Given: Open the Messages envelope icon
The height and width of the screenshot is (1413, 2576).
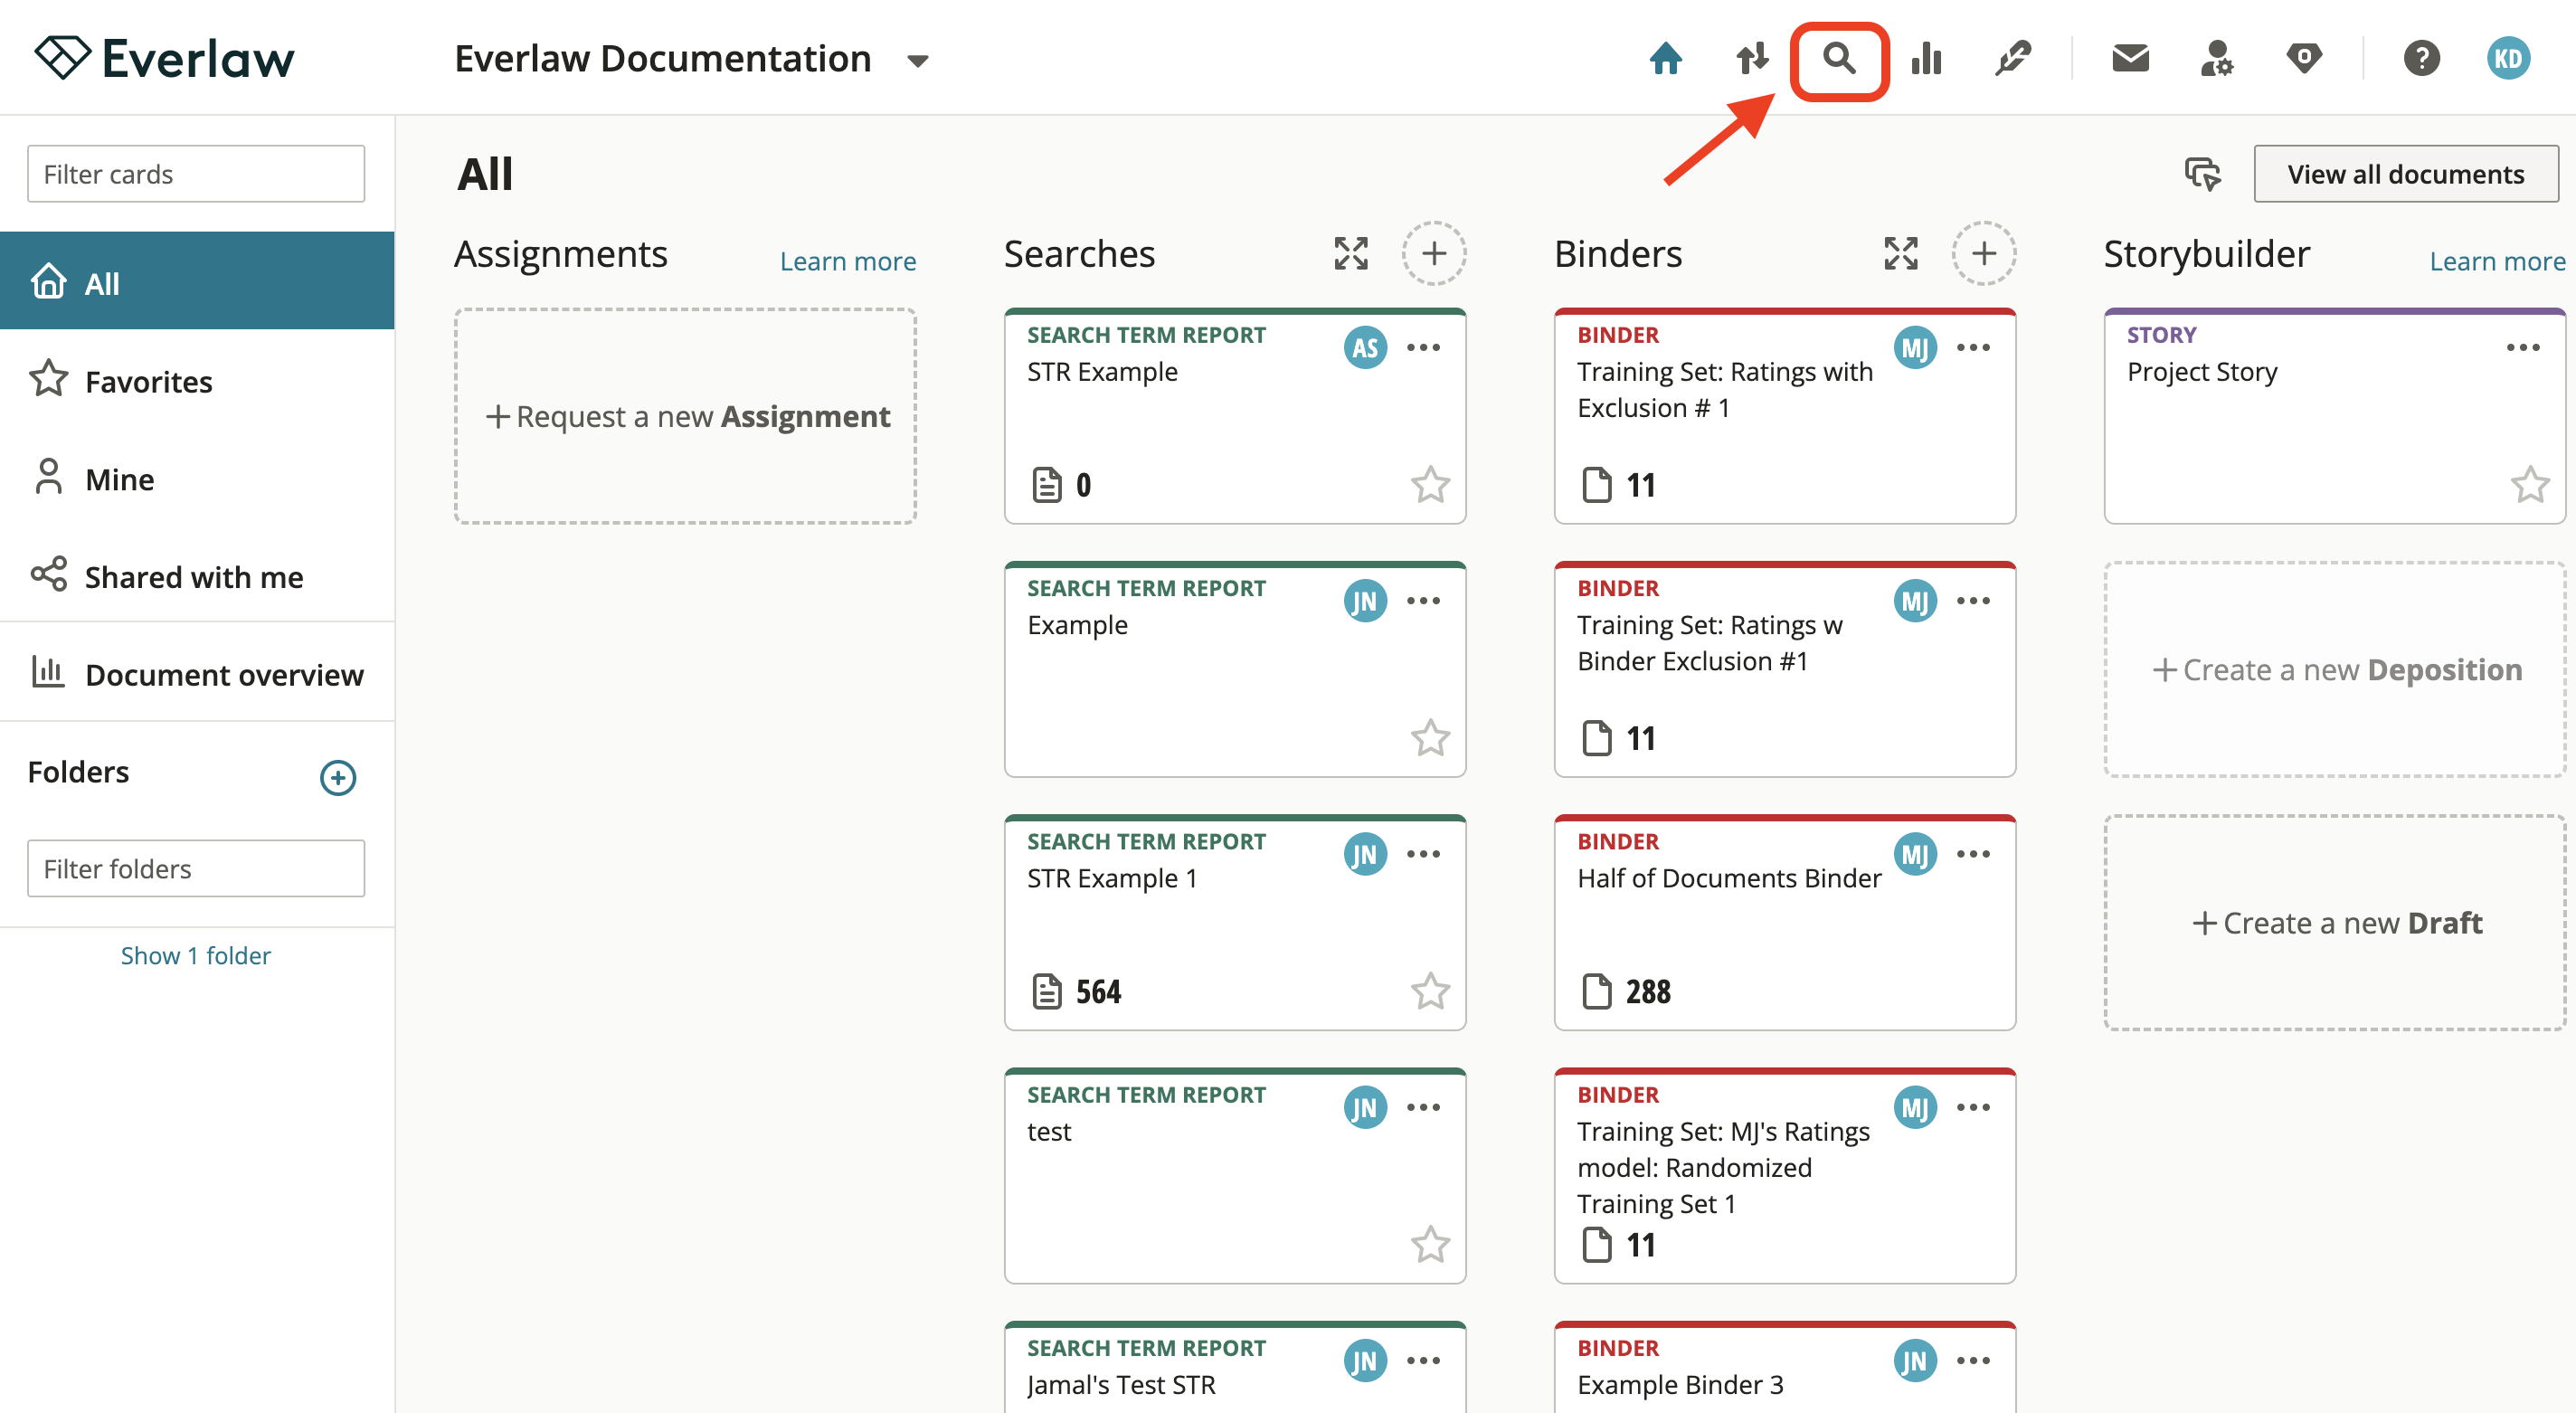Looking at the screenshot, I should 2130,59.
